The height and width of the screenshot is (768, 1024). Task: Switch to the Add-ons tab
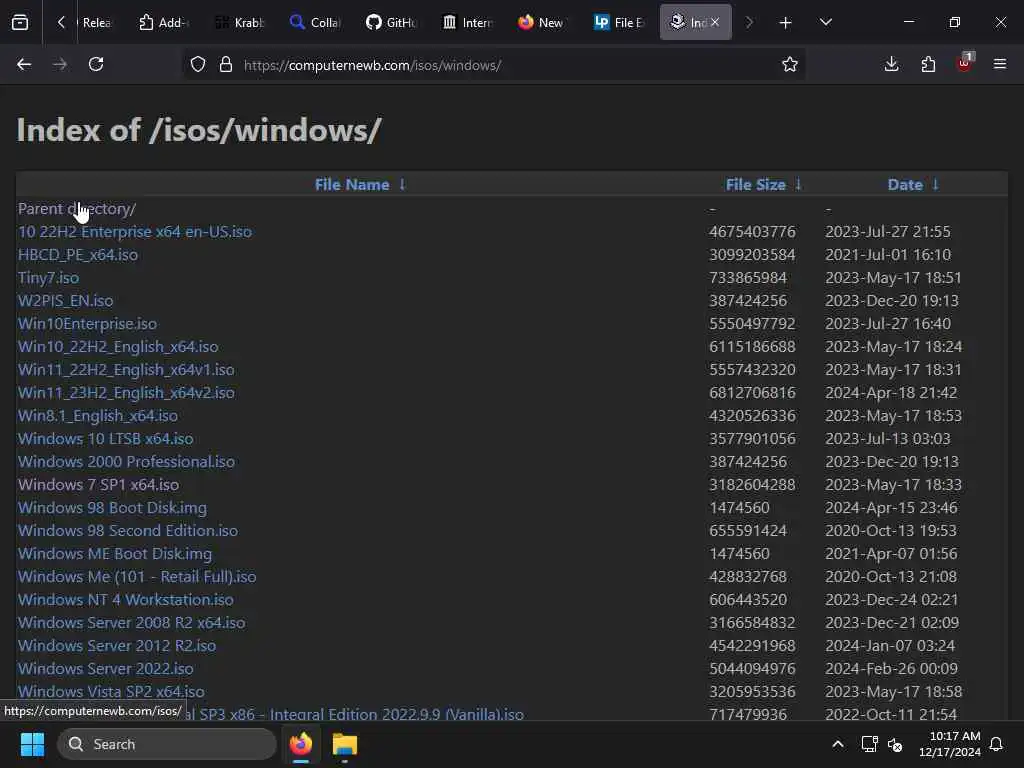(x=163, y=22)
